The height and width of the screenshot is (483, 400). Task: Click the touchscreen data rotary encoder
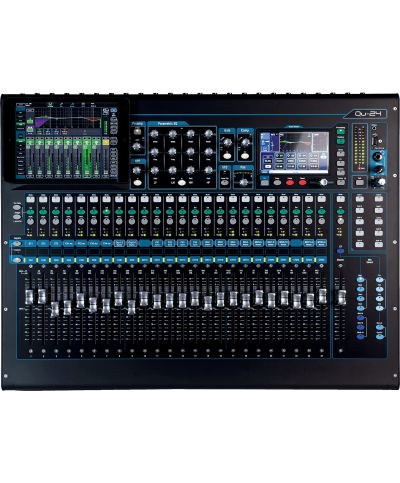(323, 182)
